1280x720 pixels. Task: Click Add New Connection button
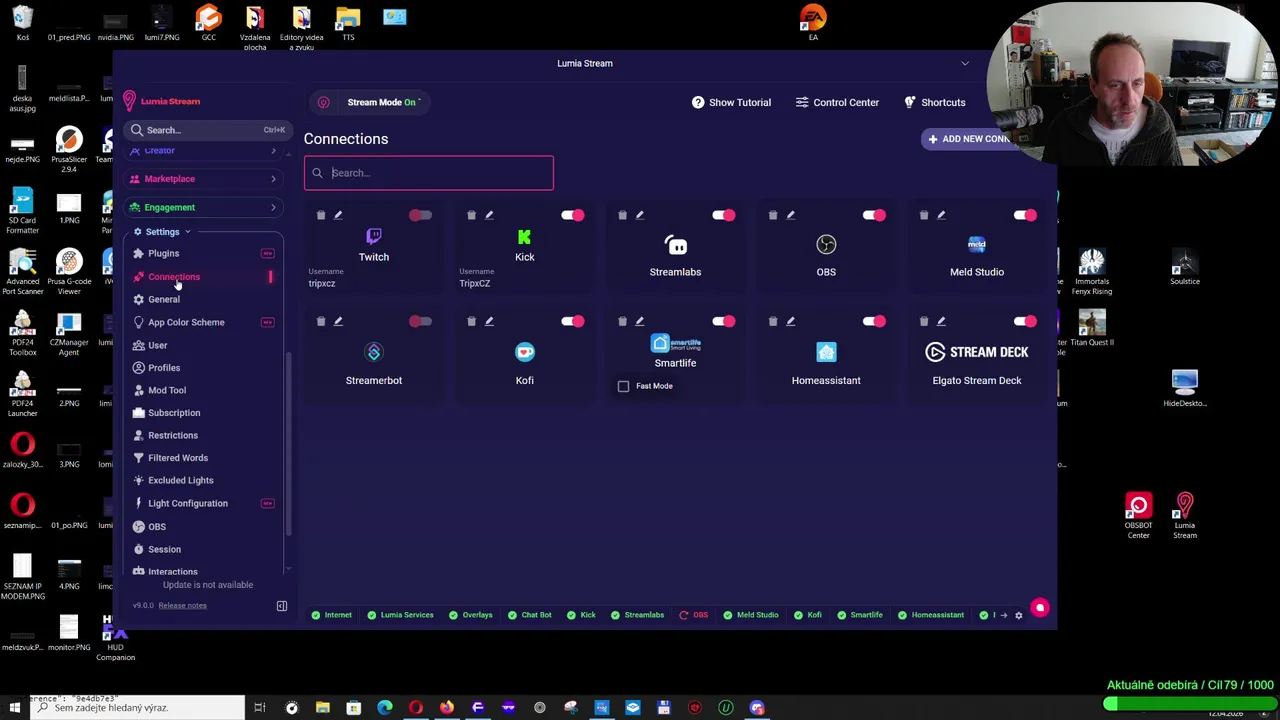[x=968, y=139]
